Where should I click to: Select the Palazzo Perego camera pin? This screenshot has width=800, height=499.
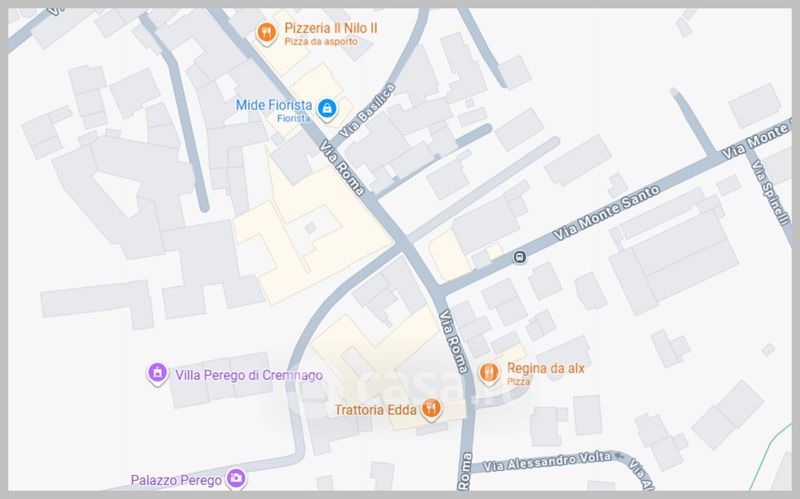click(x=236, y=479)
